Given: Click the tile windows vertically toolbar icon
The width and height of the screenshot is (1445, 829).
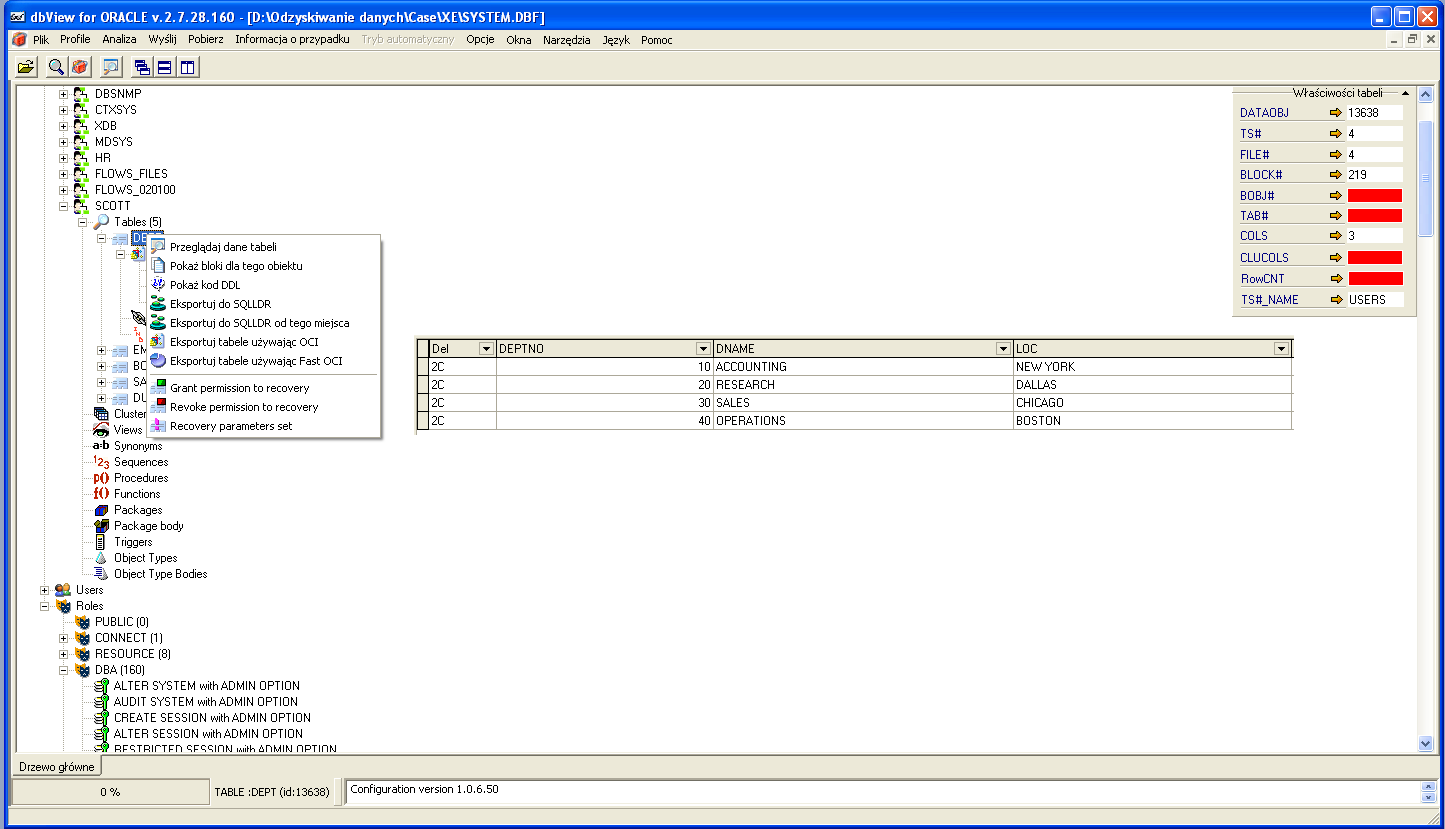Looking at the screenshot, I should tap(187, 67).
